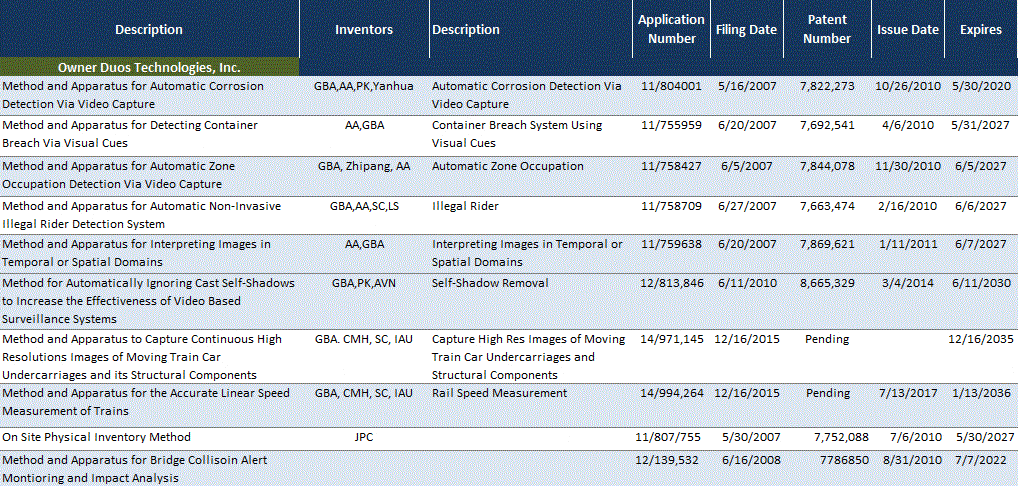Viewport: 1020px width, 486px height.
Task: Click the Issue Date column header
Action: (907, 30)
